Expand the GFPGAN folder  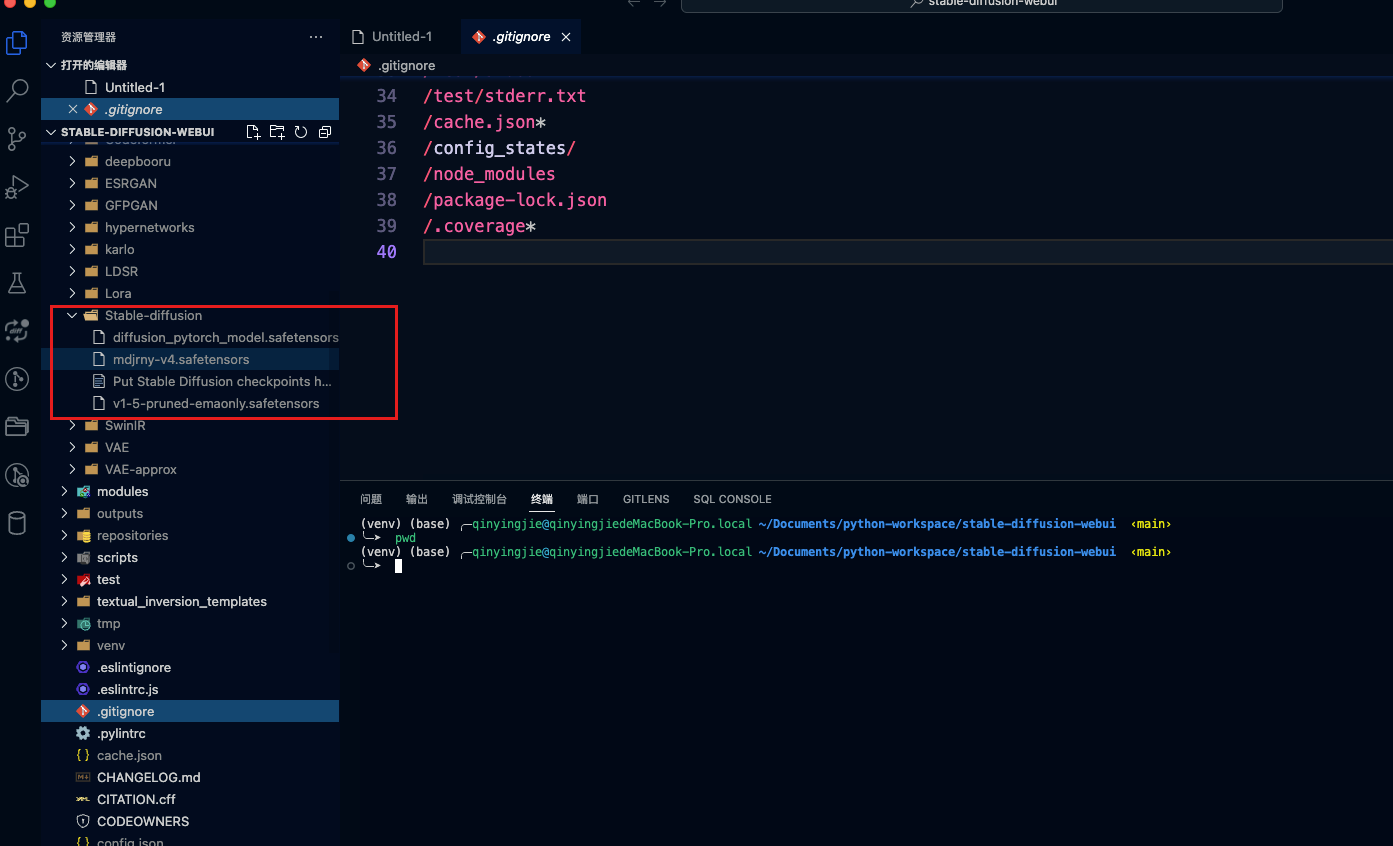click(x=72, y=205)
